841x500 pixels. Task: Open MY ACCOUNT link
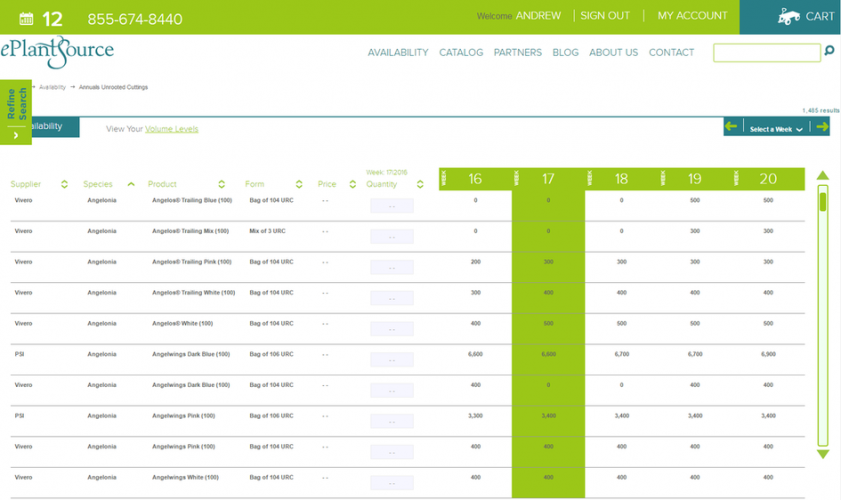[x=692, y=16]
